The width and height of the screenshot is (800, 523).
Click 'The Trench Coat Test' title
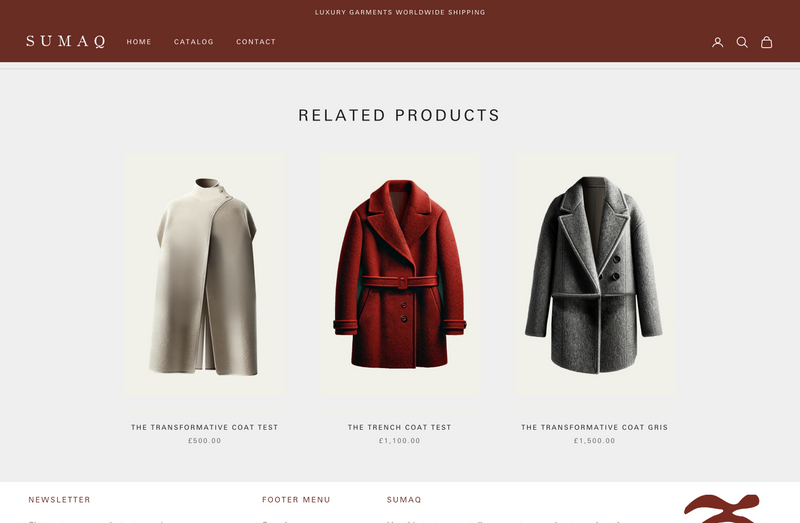399,427
